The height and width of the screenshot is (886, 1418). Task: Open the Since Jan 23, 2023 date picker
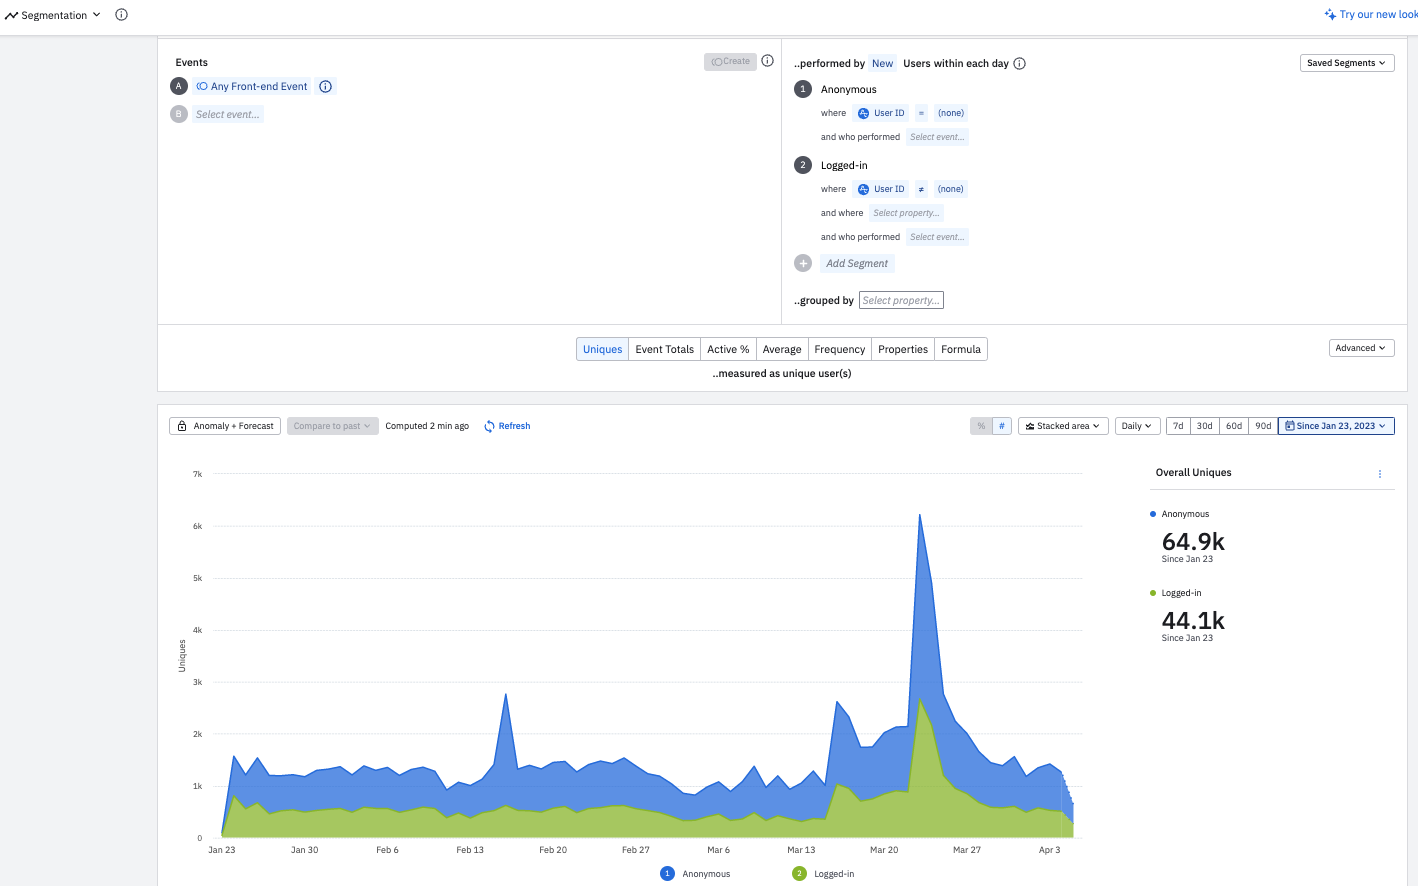[1336, 426]
